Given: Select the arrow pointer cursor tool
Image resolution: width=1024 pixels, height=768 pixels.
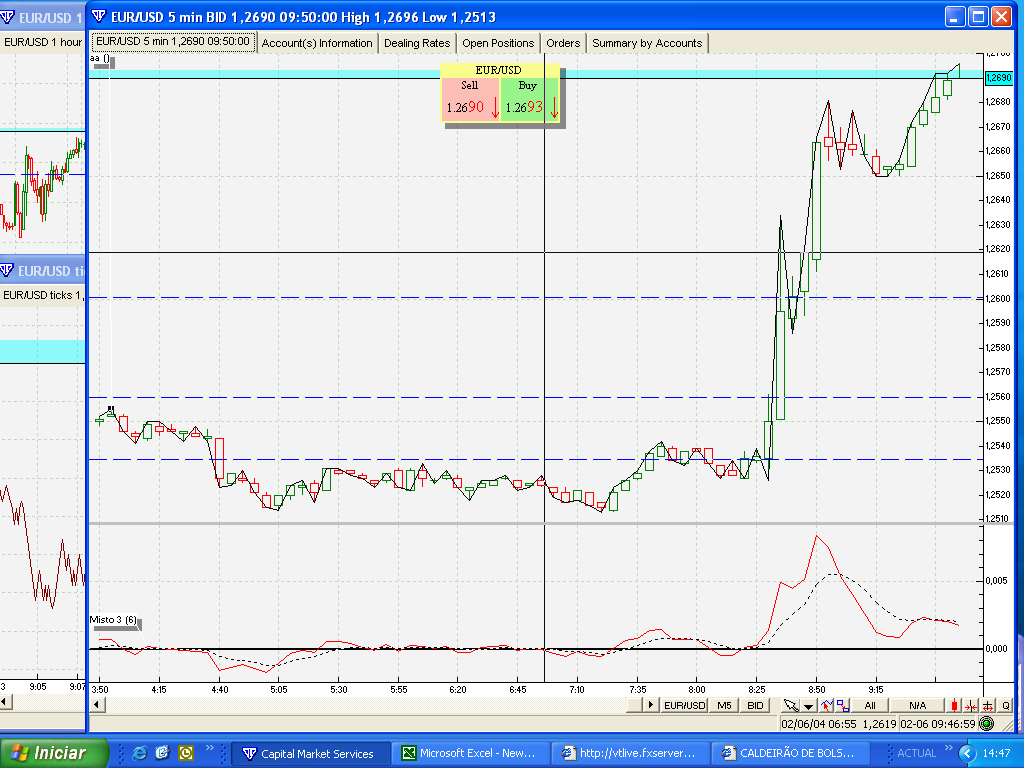Looking at the screenshot, I should pos(791,705).
